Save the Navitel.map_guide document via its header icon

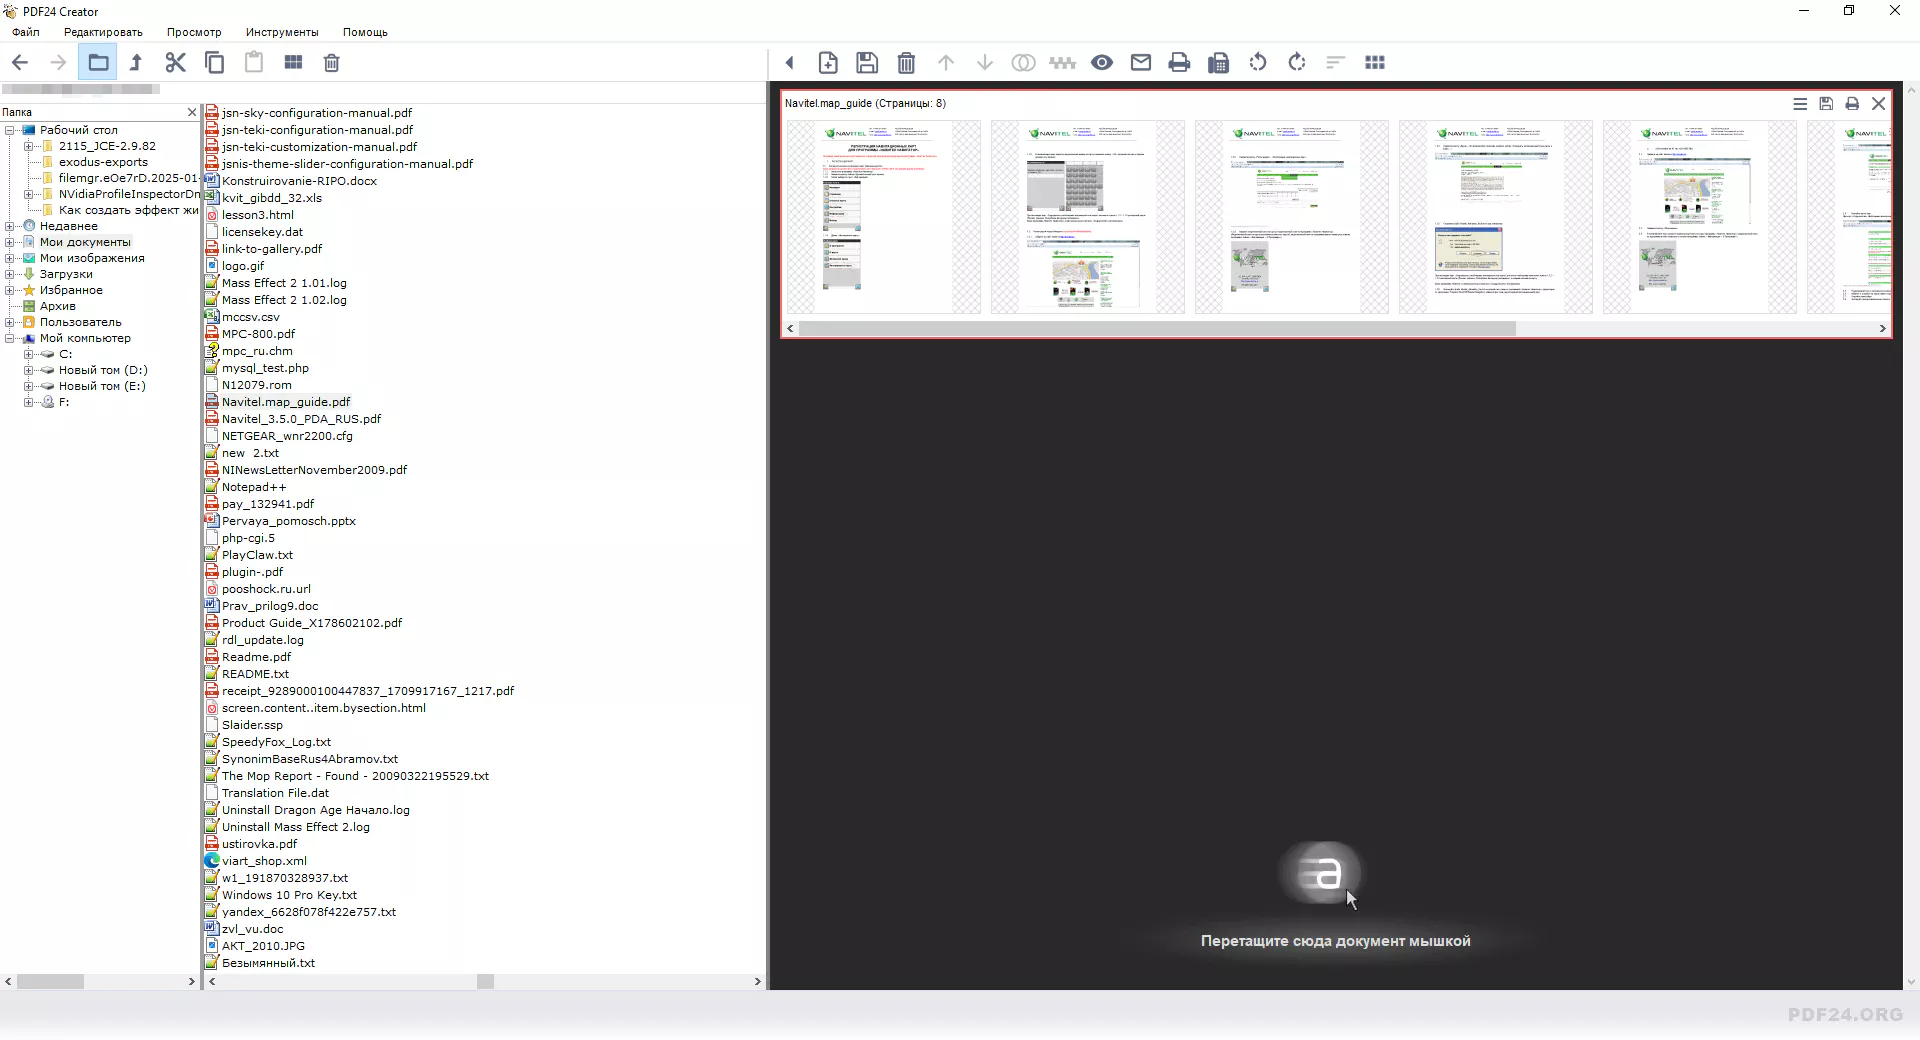(x=1826, y=104)
